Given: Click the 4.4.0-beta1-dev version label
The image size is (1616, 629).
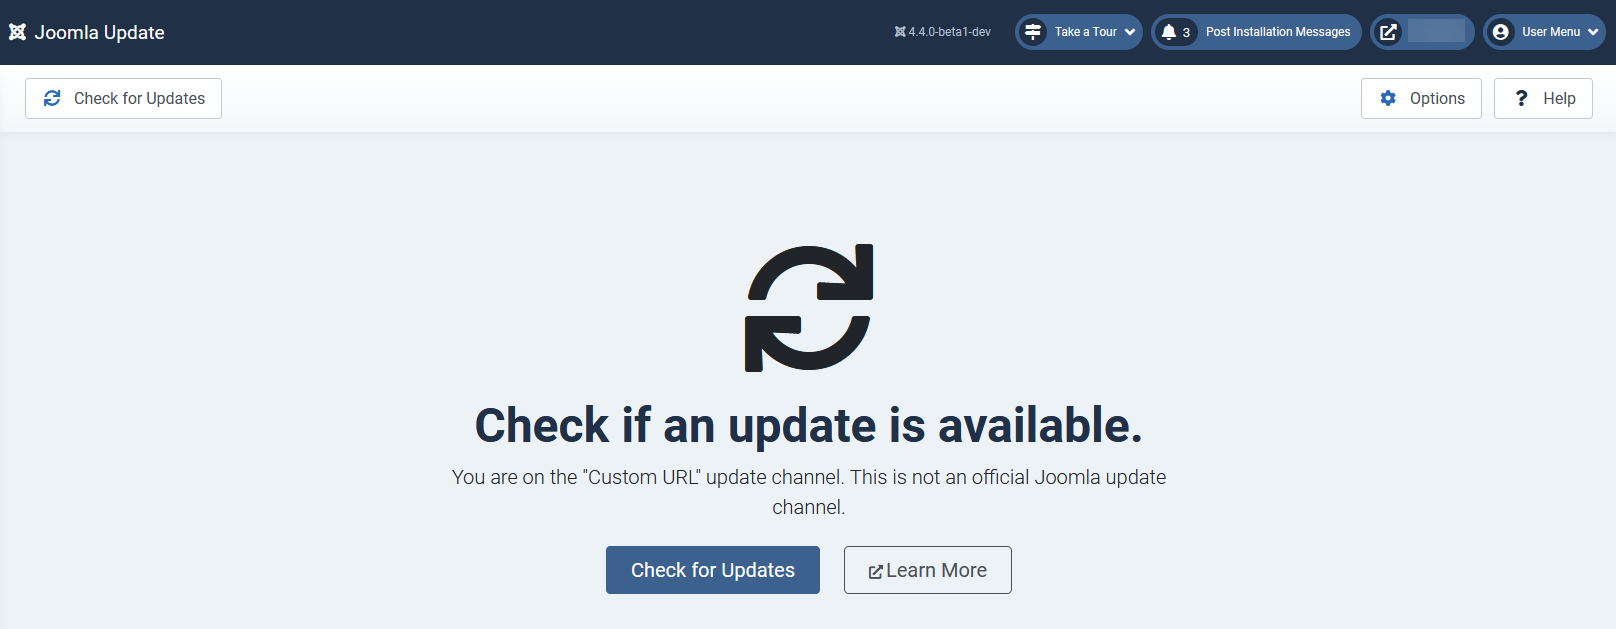Looking at the screenshot, I should [943, 32].
